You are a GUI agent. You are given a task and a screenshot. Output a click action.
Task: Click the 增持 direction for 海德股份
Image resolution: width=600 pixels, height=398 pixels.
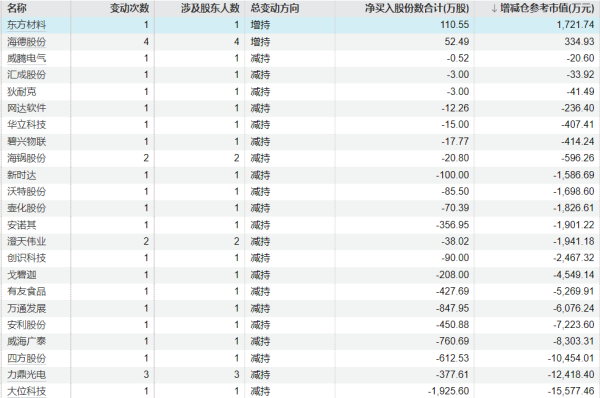click(260, 42)
